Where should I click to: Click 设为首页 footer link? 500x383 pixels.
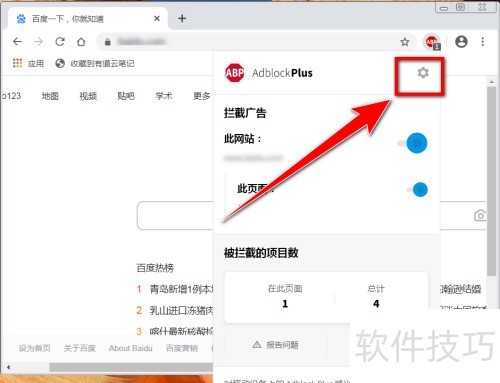click(x=35, y=348)
